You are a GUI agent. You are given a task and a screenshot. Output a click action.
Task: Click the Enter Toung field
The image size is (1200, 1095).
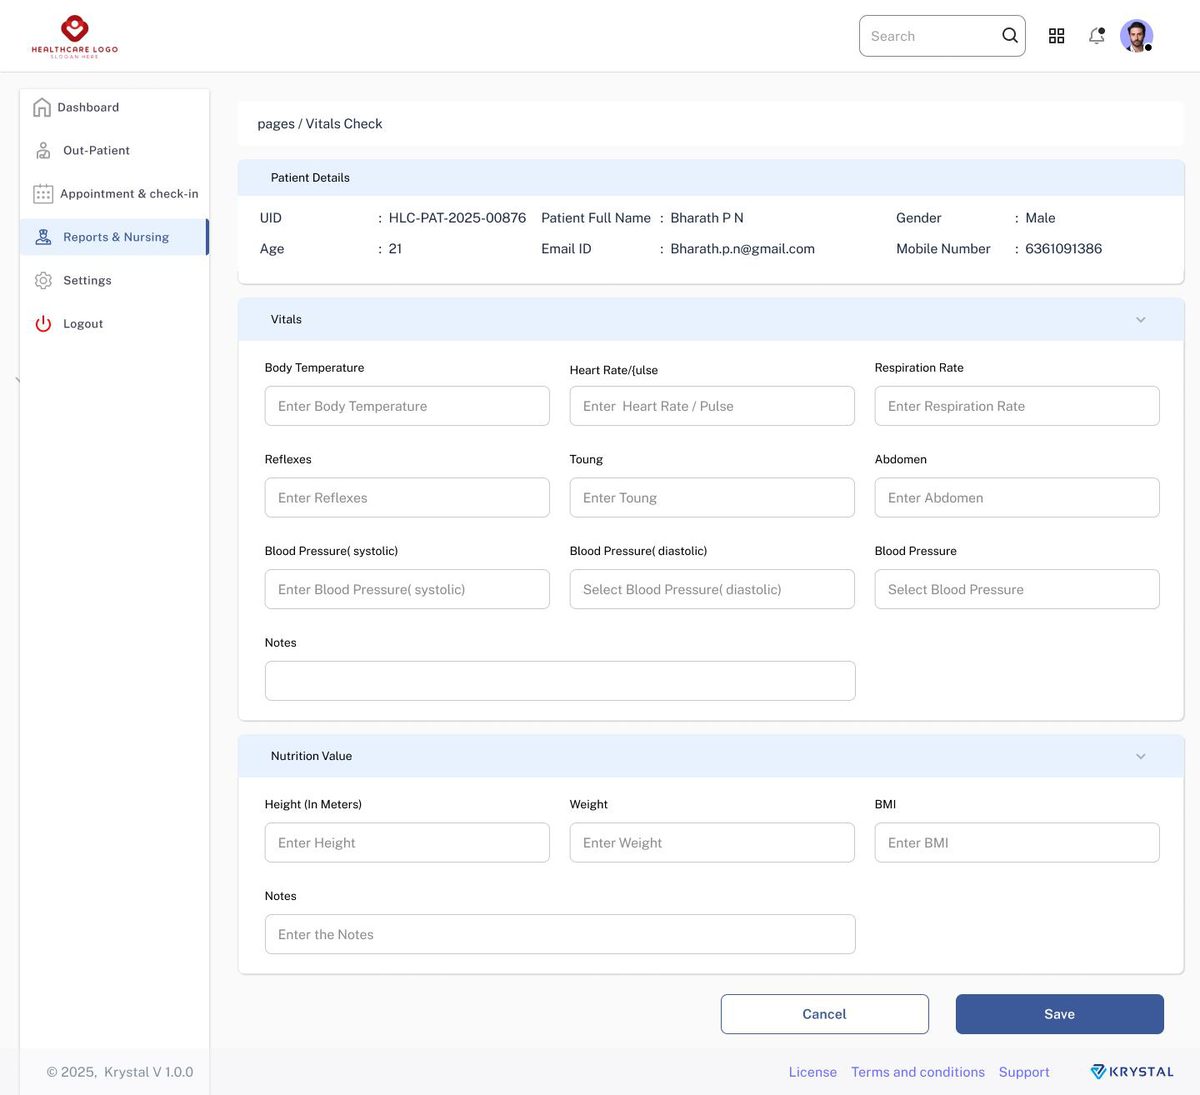(712, 498)
